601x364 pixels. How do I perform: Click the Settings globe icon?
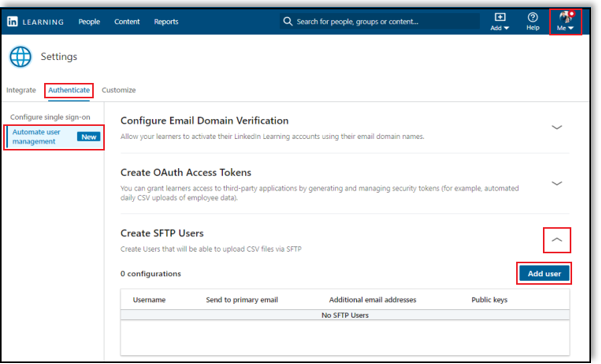point(21,57)
